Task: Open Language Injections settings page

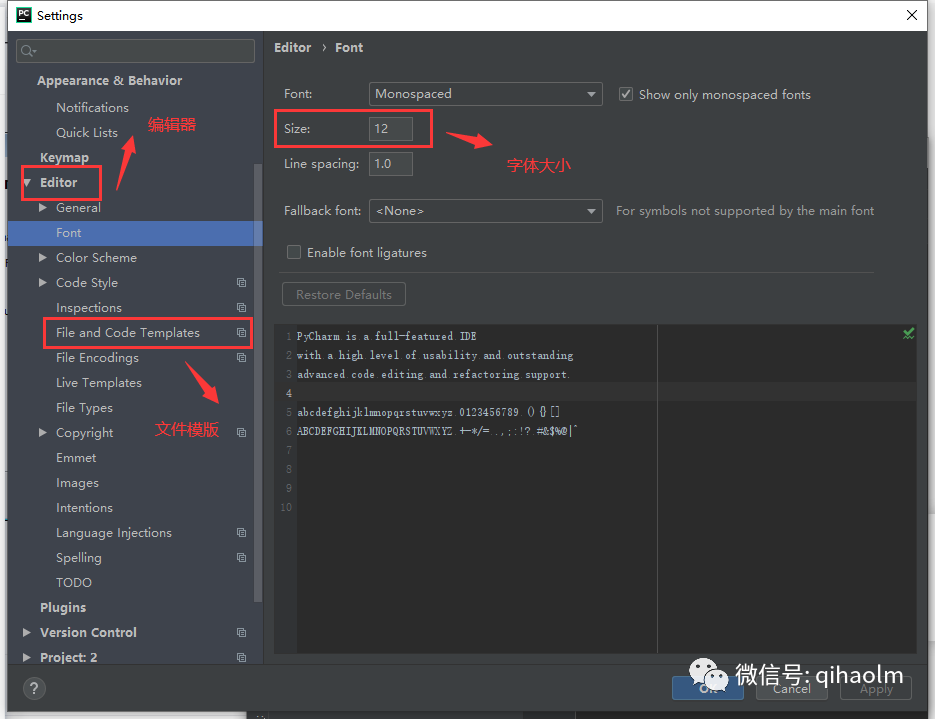Action: [x=114, y=532]
